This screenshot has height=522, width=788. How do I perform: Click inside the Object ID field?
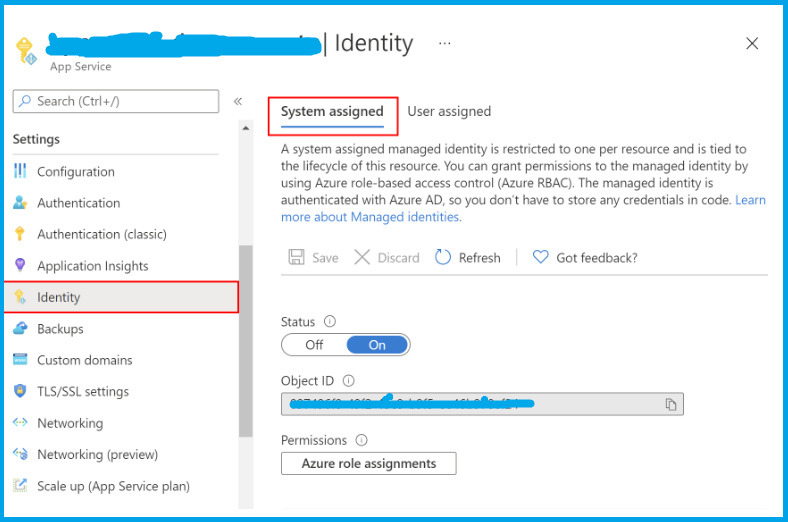point(482,404)
